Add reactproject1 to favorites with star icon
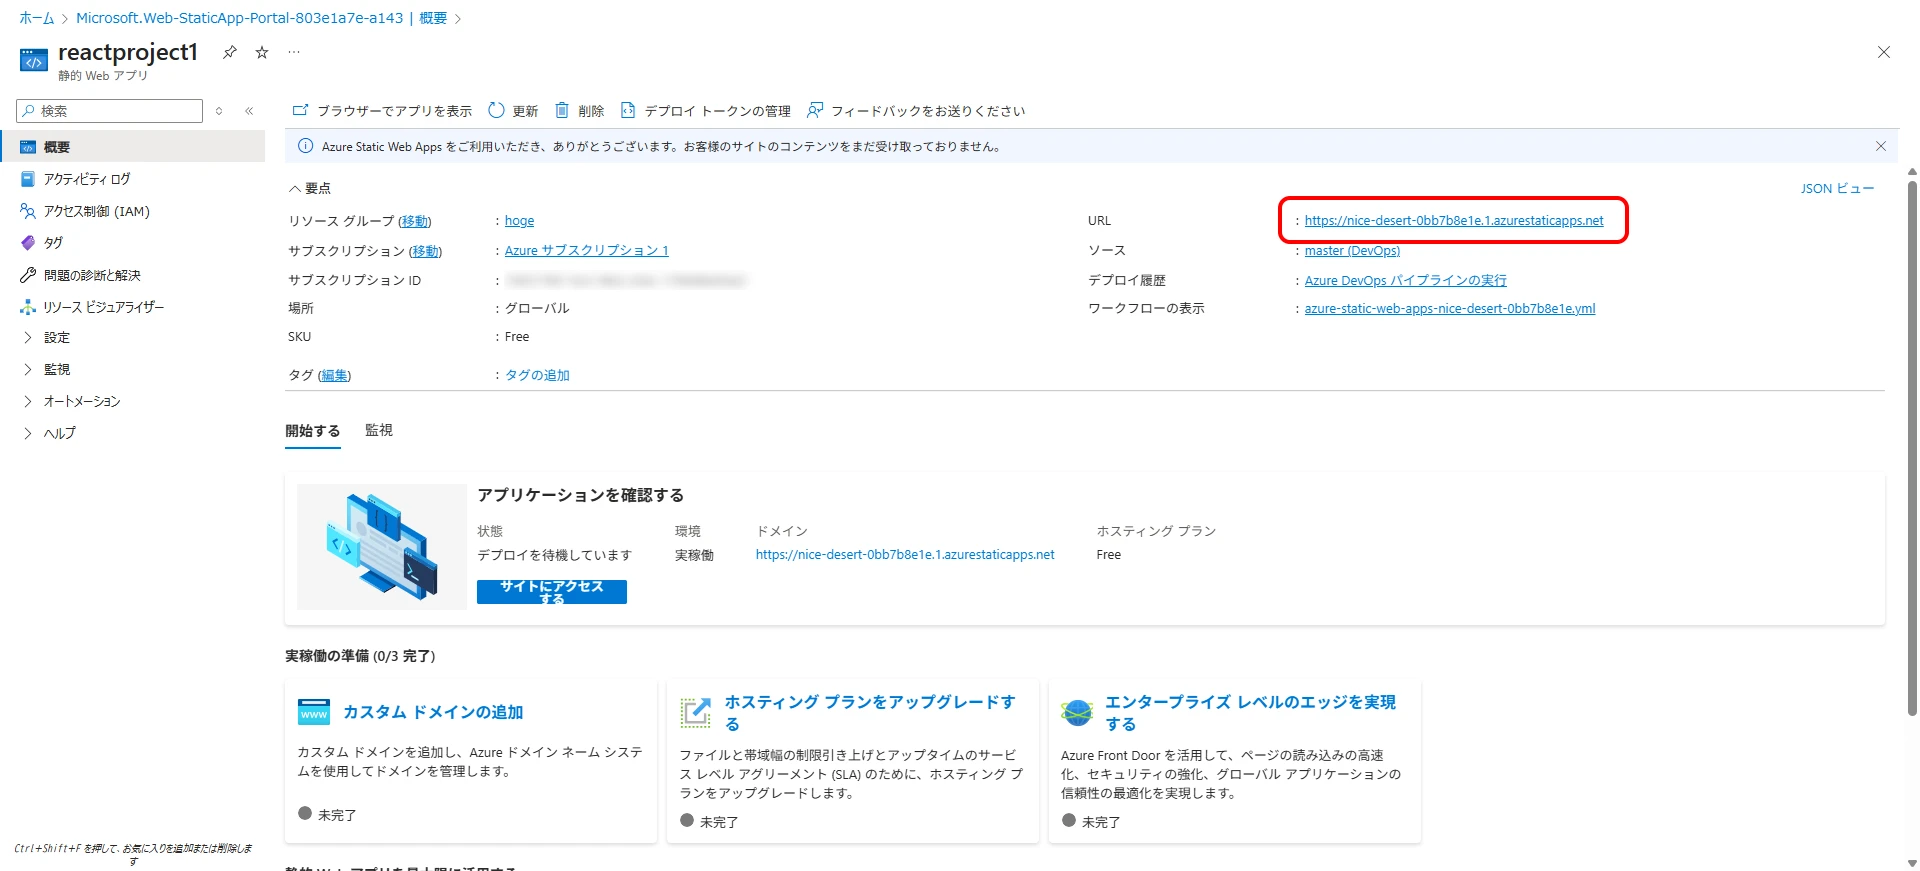The image size is (1920, 871). [262, 52]
